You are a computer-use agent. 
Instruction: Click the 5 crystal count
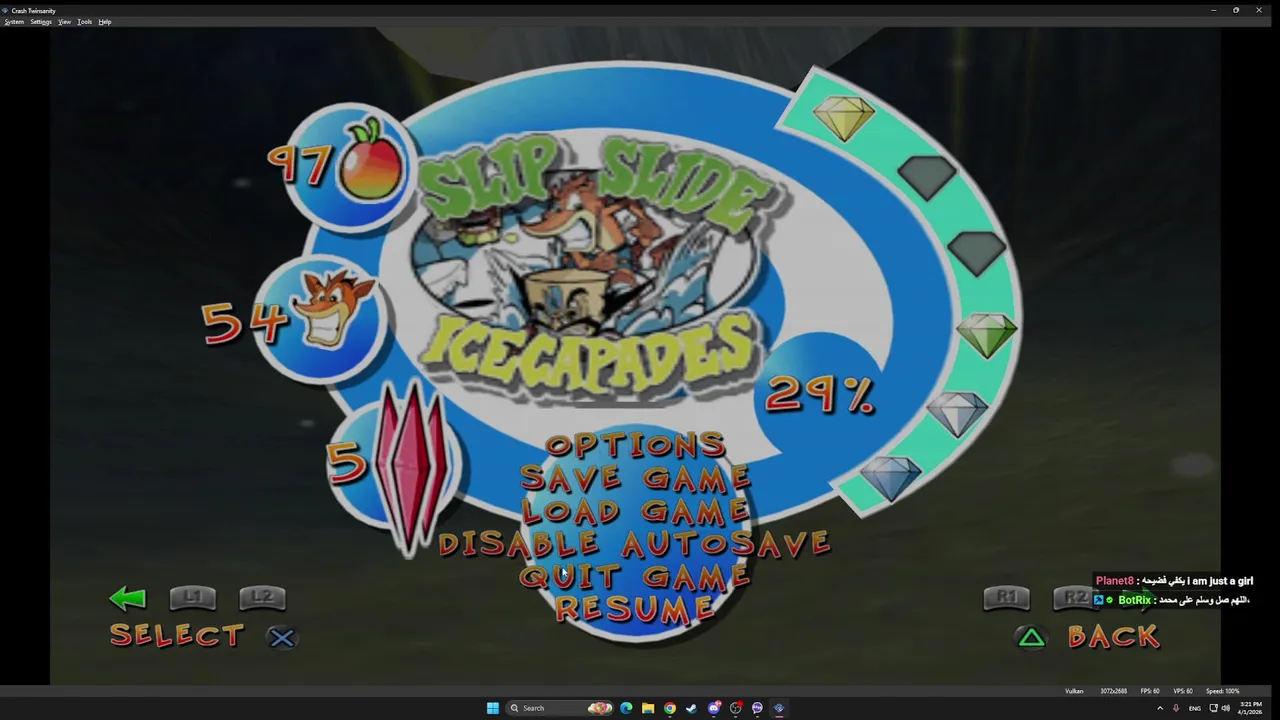347,464
